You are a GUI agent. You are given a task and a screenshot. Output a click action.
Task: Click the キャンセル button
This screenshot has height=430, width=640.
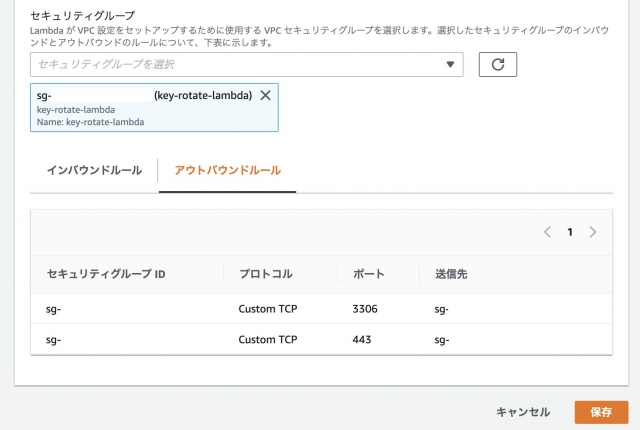point(523,412)
